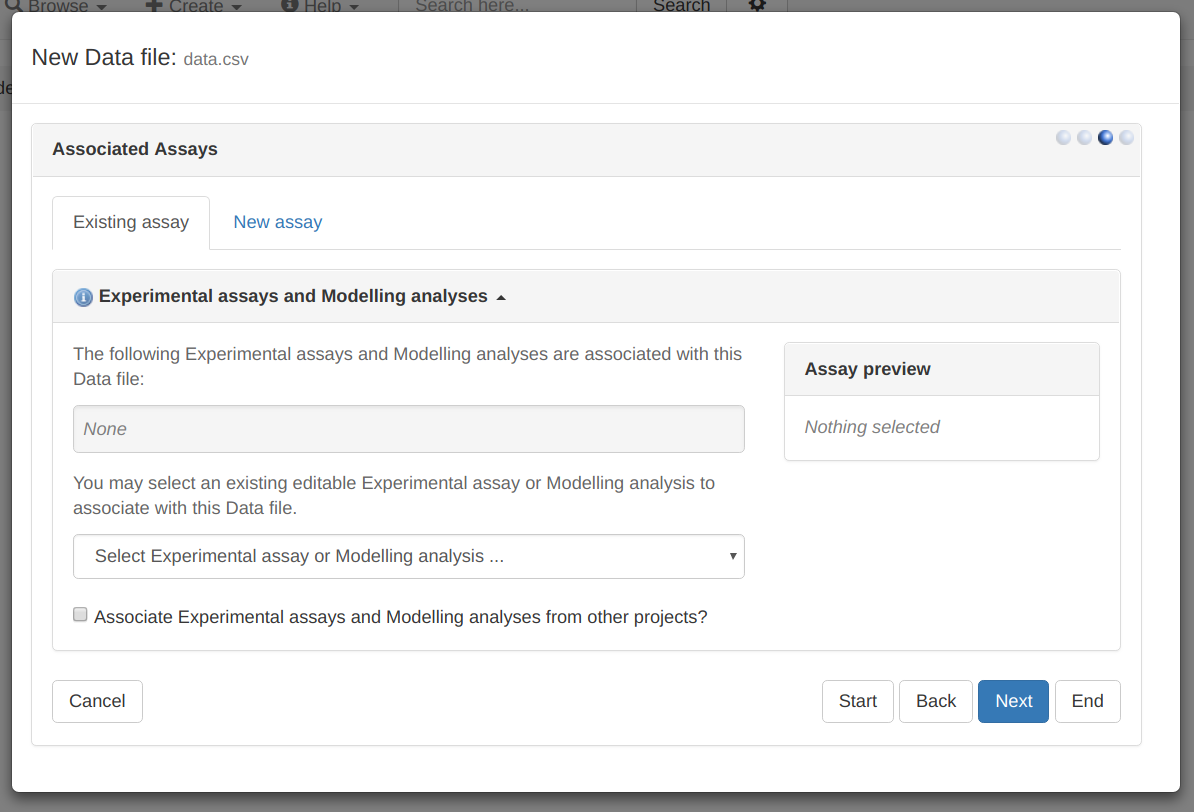Focus the 'Search here...' input field
1194x812 pixels.
pos(516,6)
